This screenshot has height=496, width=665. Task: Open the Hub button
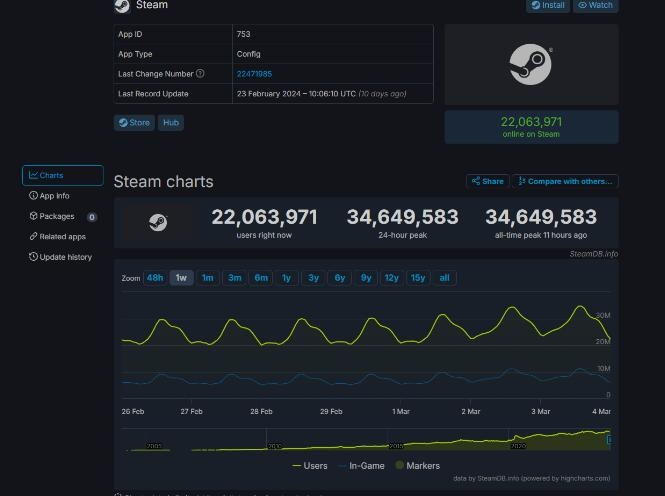point(171,123)
